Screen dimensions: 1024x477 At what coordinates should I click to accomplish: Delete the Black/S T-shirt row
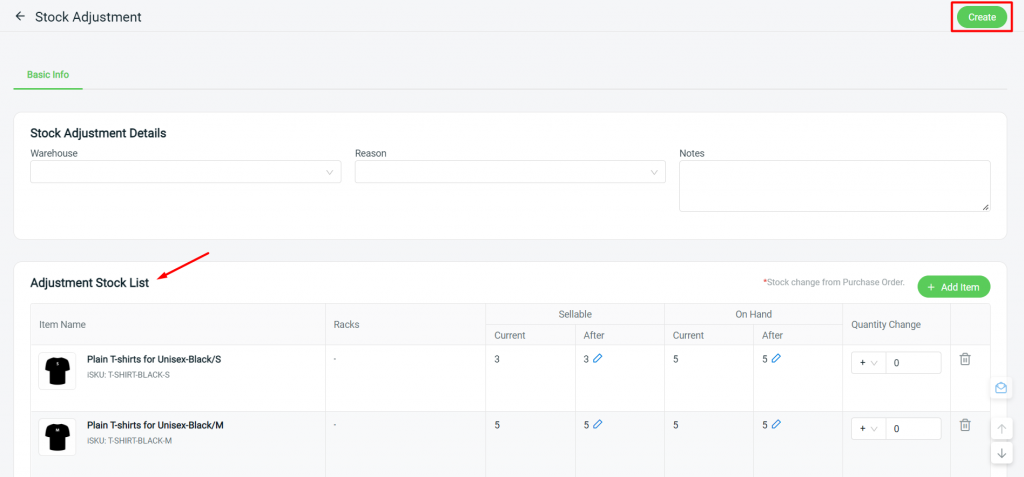[x=965, y=359]
